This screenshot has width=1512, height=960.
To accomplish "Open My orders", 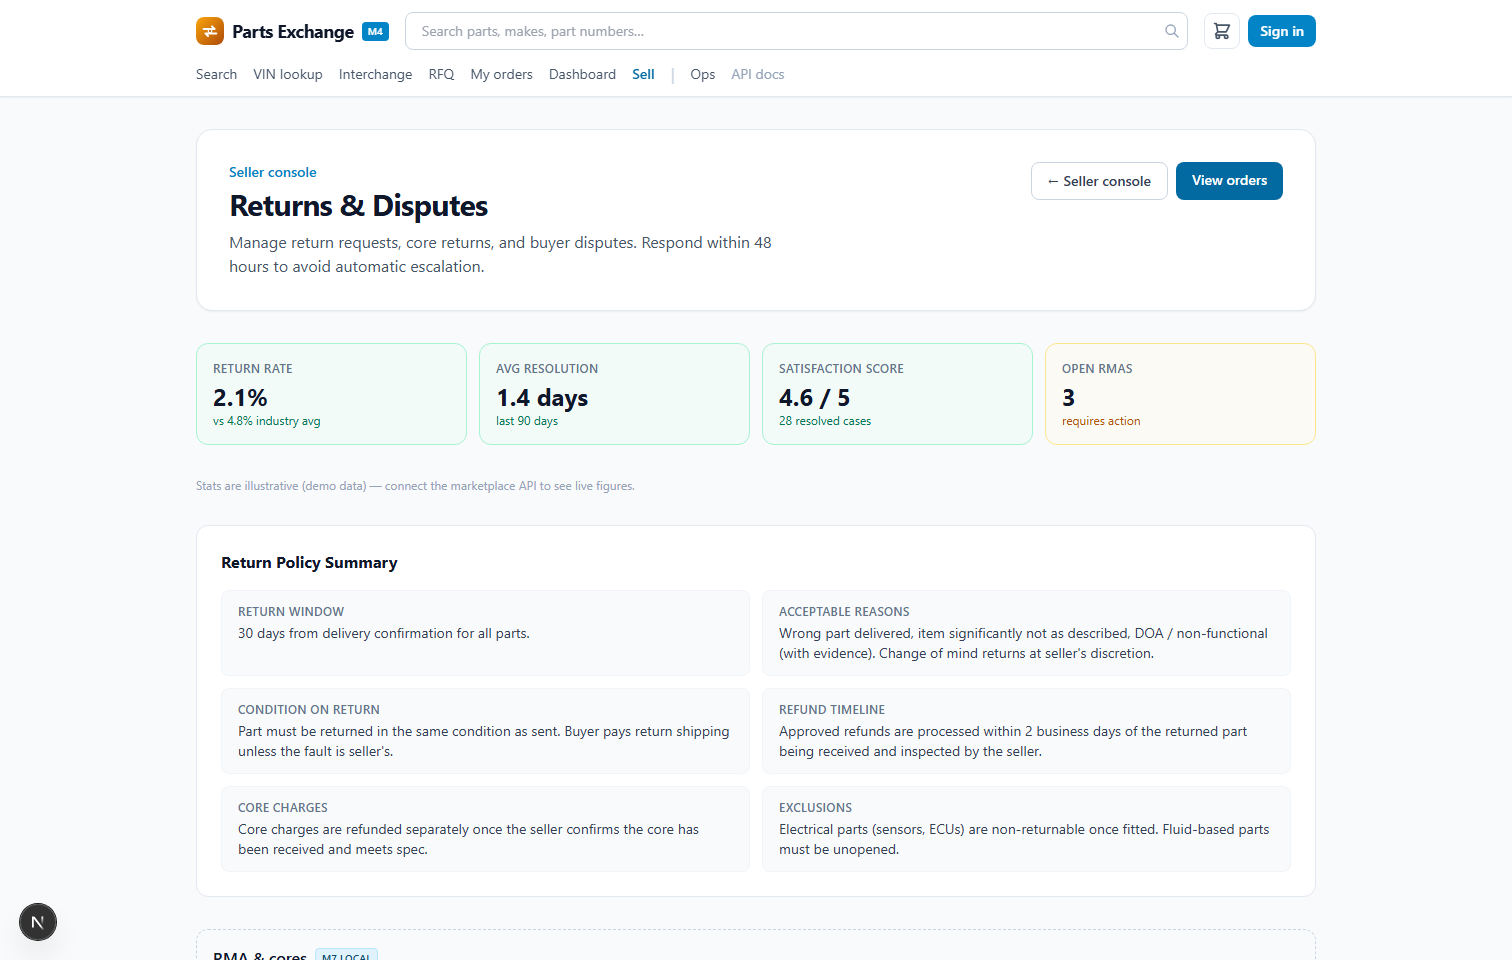I will coord(502,74).
